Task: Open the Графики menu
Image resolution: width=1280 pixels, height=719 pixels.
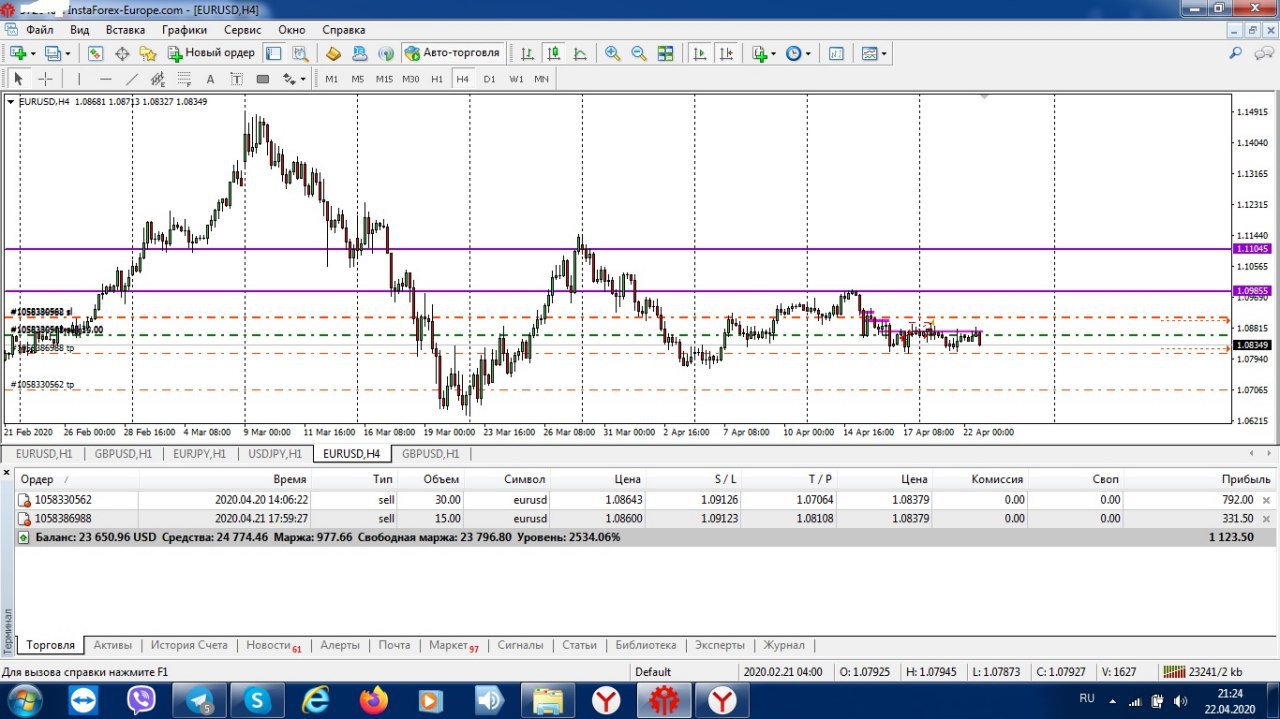Action: (184, 30)
